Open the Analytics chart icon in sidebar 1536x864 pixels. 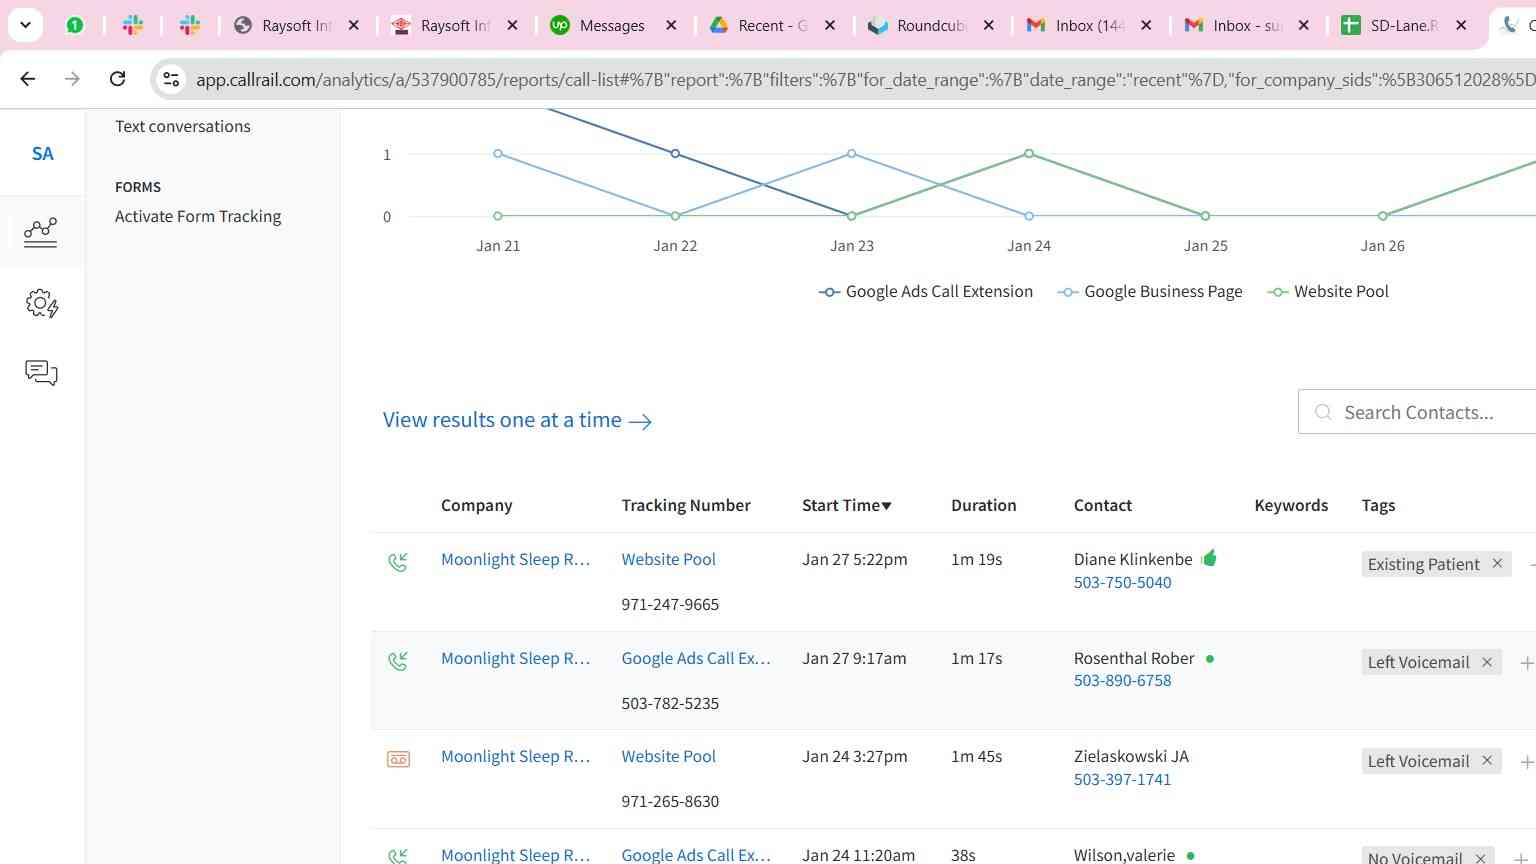pos(41,232)
